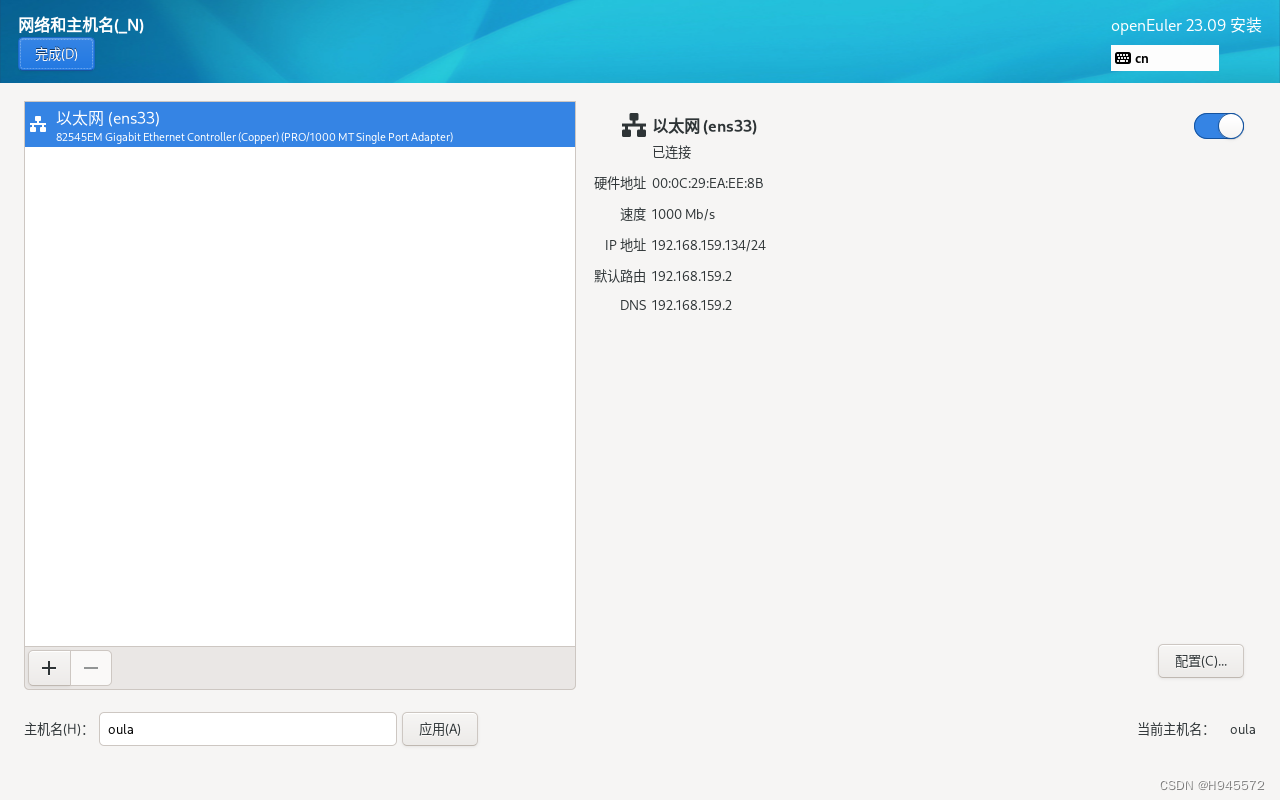1280x800 pixels.
Task: Click the openEuler 23.09 安装 label
Action: [1186, 26]
